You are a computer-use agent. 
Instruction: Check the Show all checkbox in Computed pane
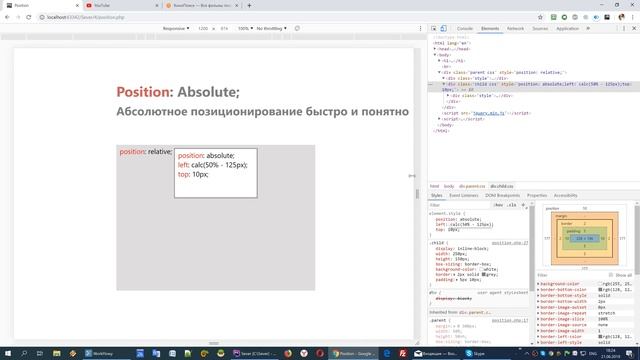click(x=611, y=275)
